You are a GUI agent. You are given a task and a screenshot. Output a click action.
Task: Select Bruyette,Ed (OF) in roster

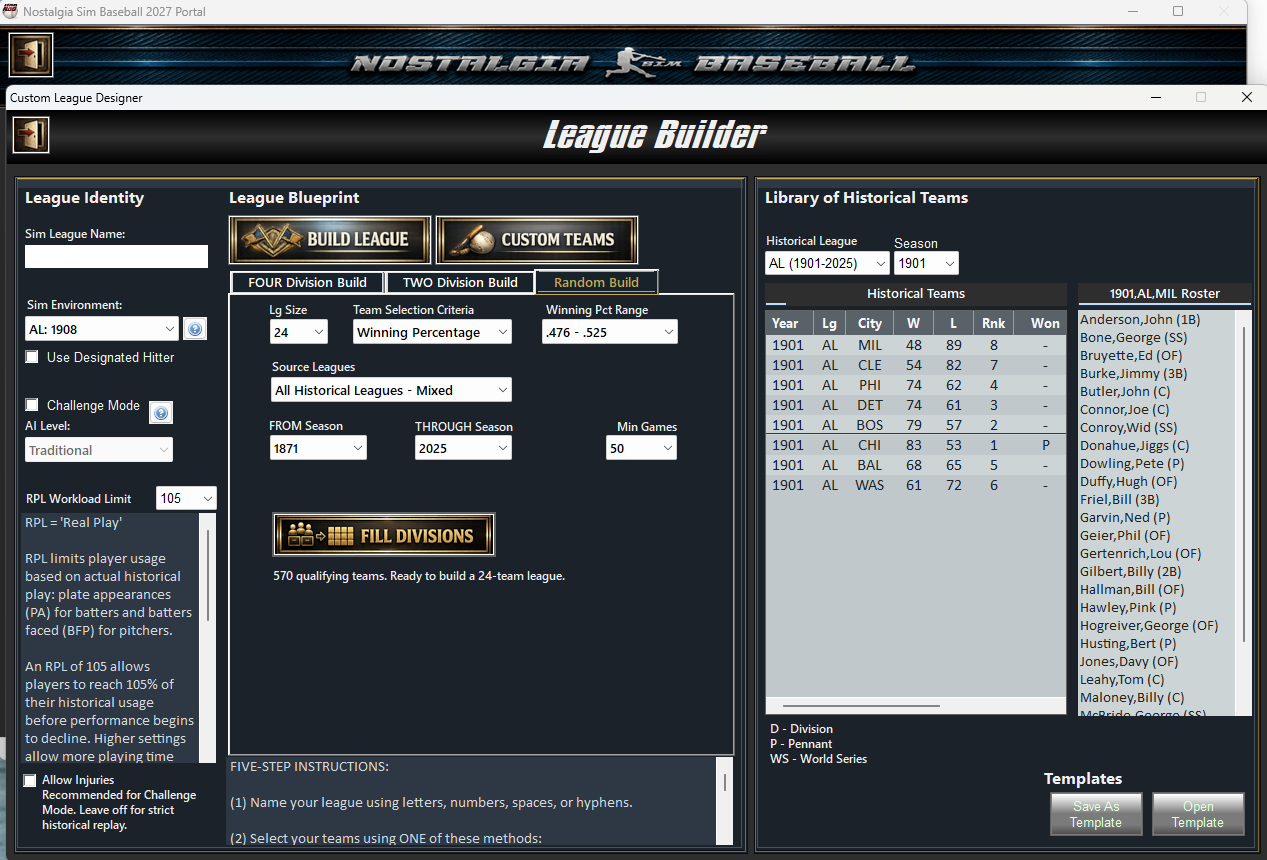coord(1131,356)
